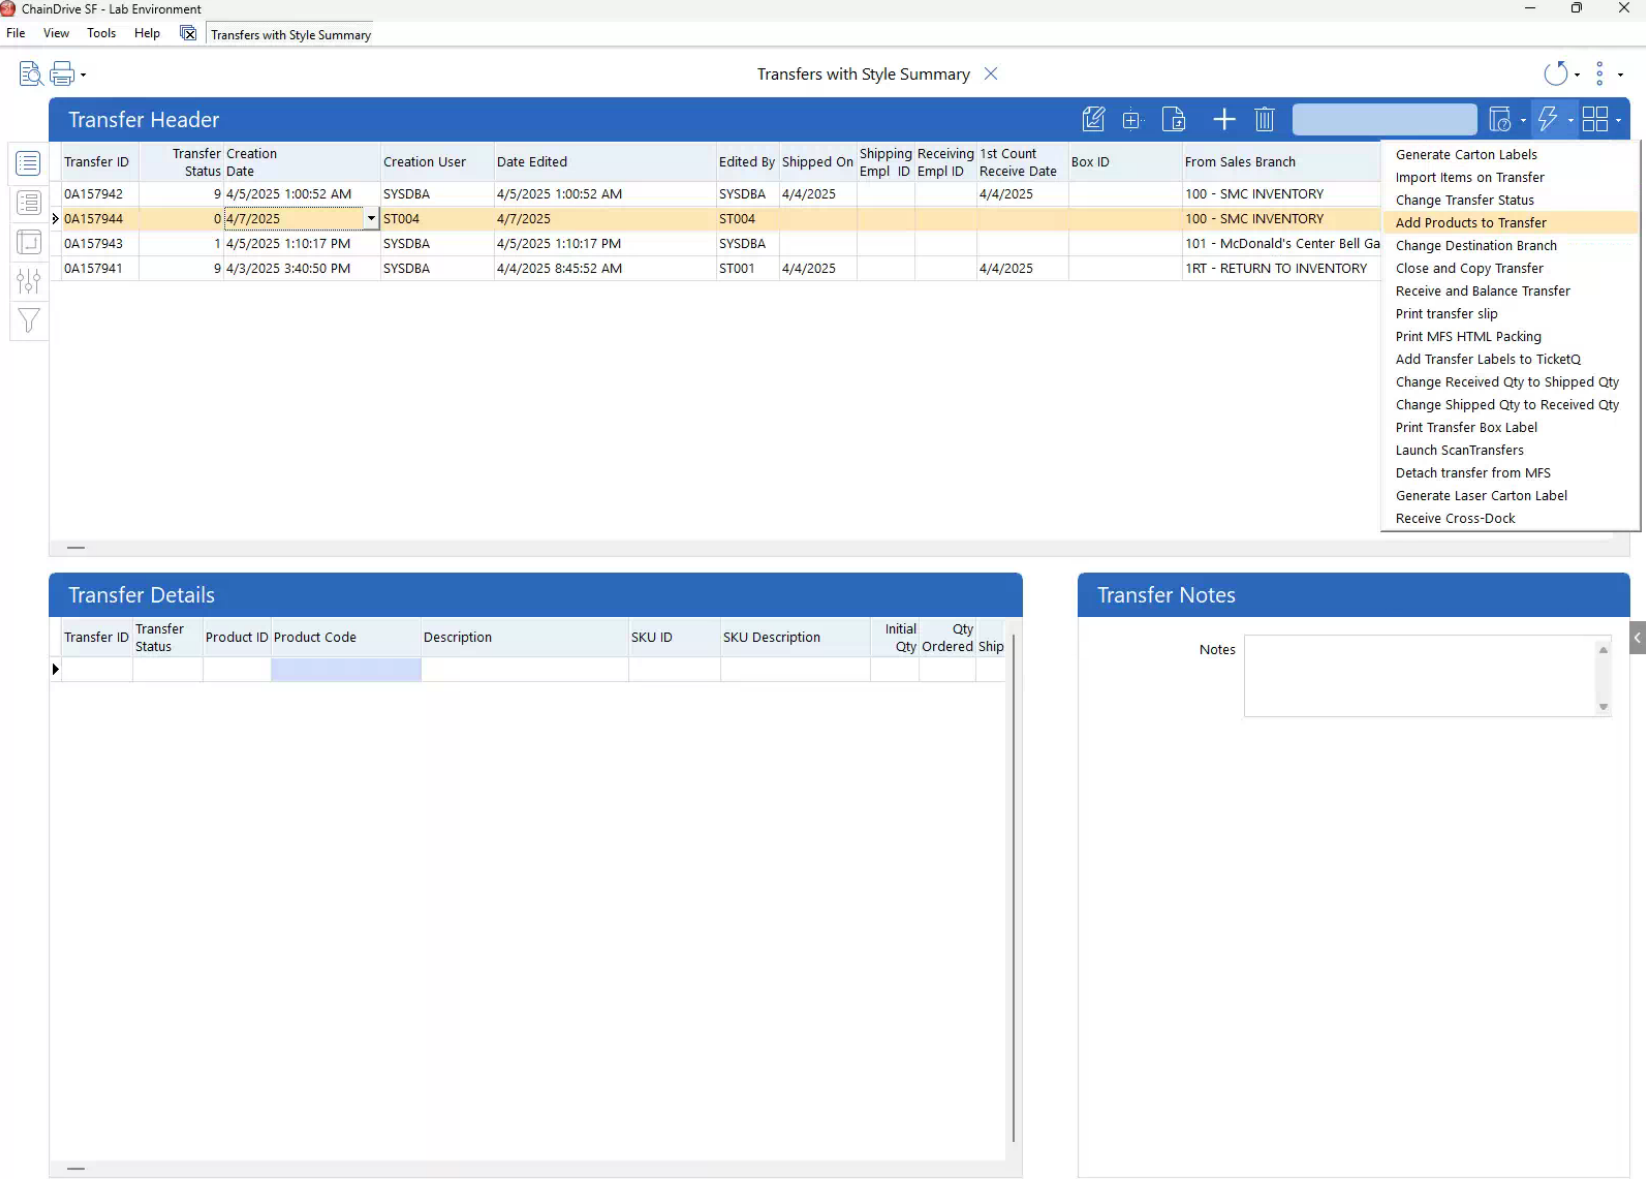The image size is (1646, 1179).
Task: Open the filter funnel sidebar icon
Action: tap(28, 321)
